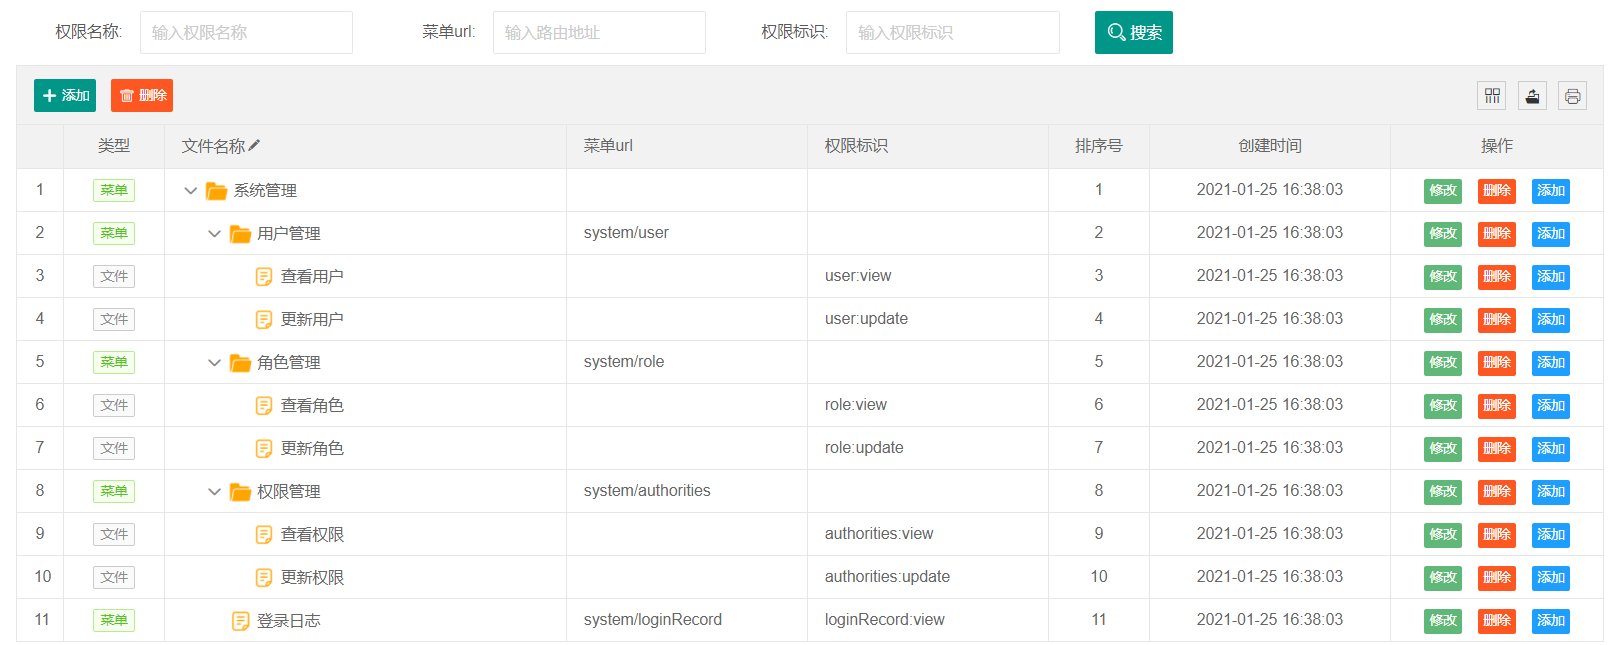Select the 查看用户 tree row
The width and height of the screenshot is (1609, 645).
click(x=809, y=276)
